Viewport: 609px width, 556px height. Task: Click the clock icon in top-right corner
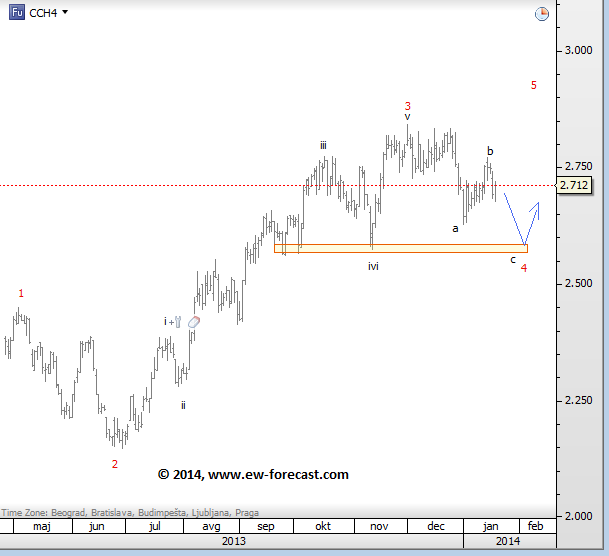(x=541, y=14)
